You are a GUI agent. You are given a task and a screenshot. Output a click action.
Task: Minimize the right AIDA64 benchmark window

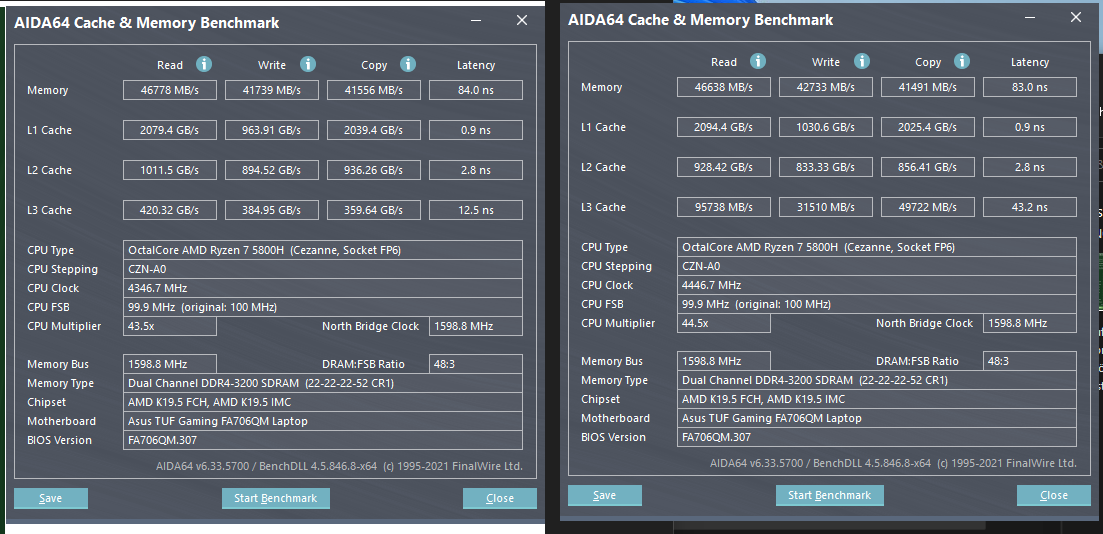click(1032, 18)
